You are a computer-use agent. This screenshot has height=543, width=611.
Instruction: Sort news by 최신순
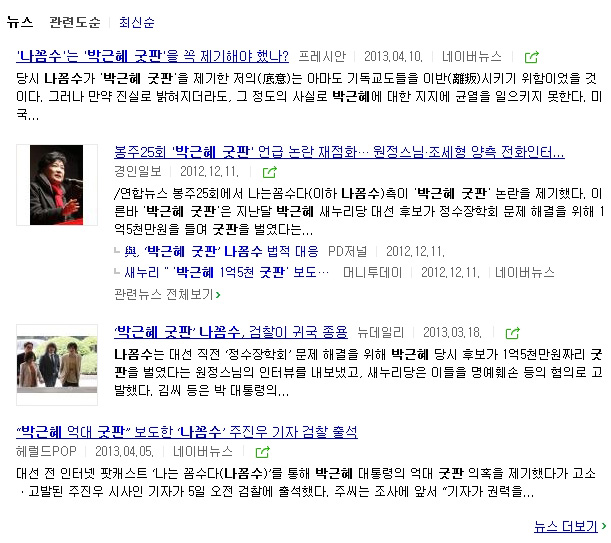(137, 22)
